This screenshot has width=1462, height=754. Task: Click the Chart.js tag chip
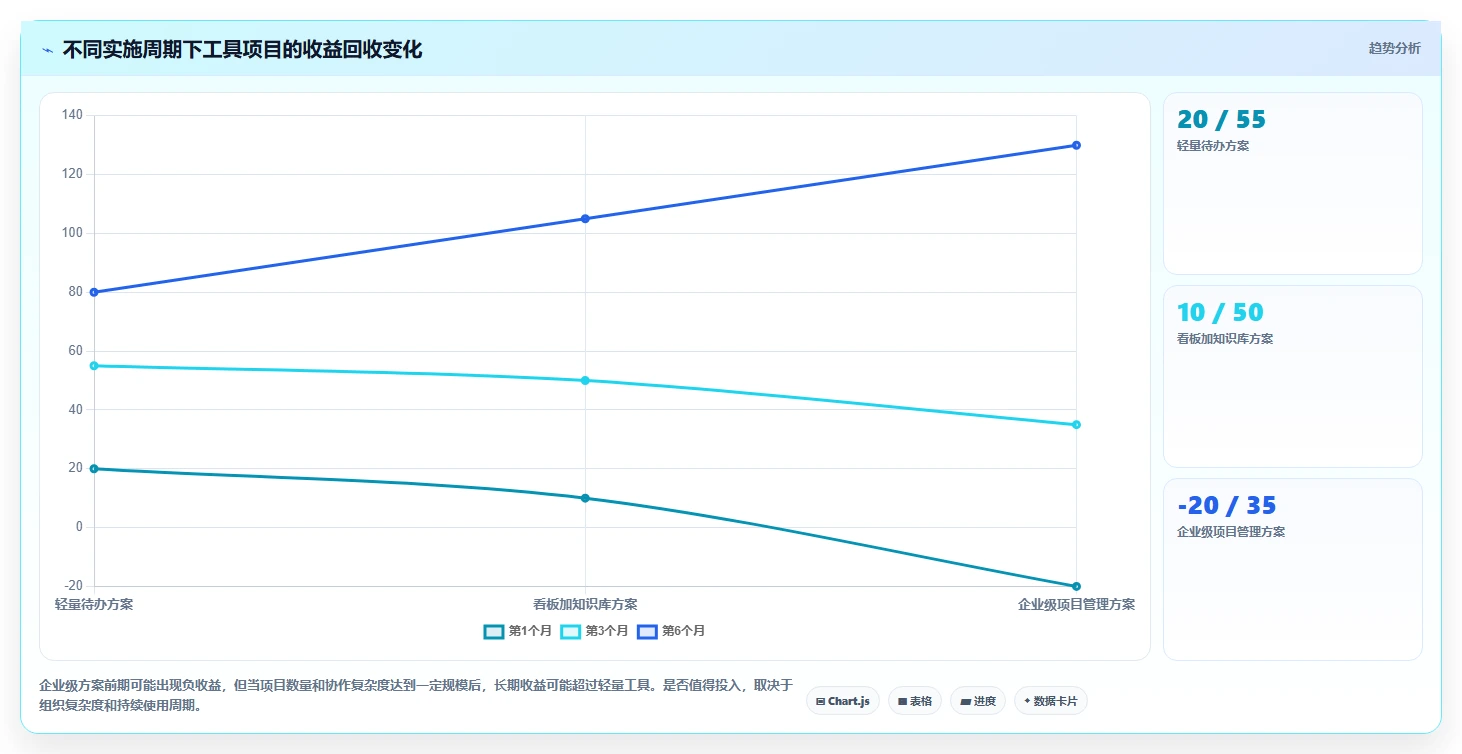843,701
